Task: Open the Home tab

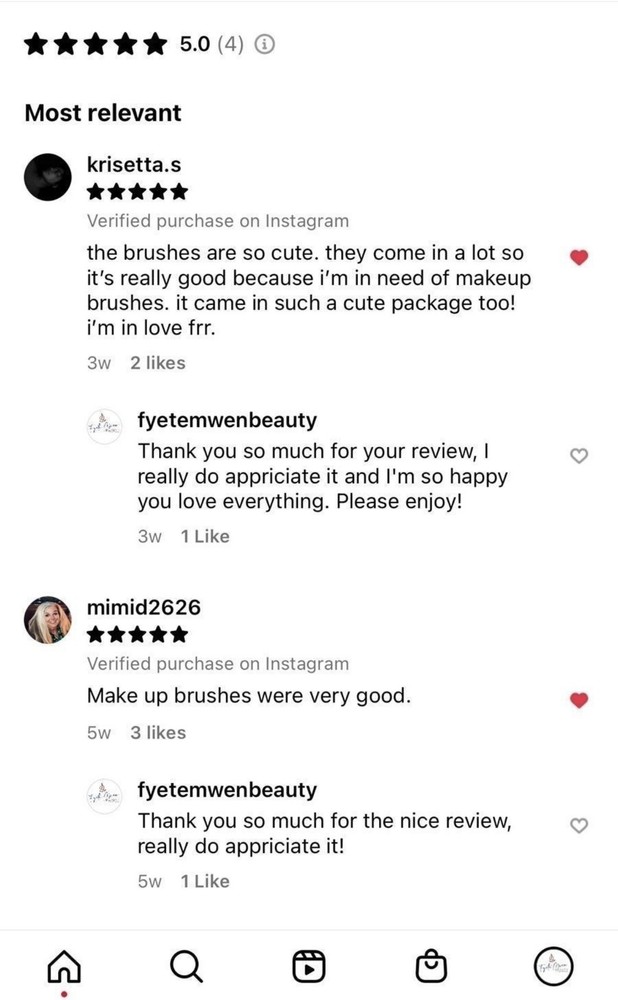Action: pyautogui.click(x=64, y=966)
